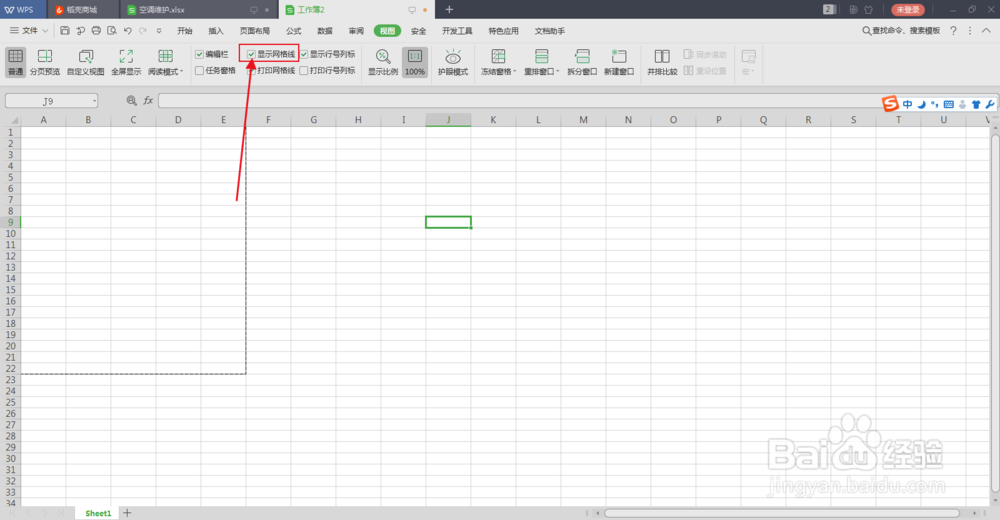The height and width of the screenshot is (520, 1000).
Task: Toggle Show Row/Column Headers (显示行号列标)
Action: coord(304,54)
